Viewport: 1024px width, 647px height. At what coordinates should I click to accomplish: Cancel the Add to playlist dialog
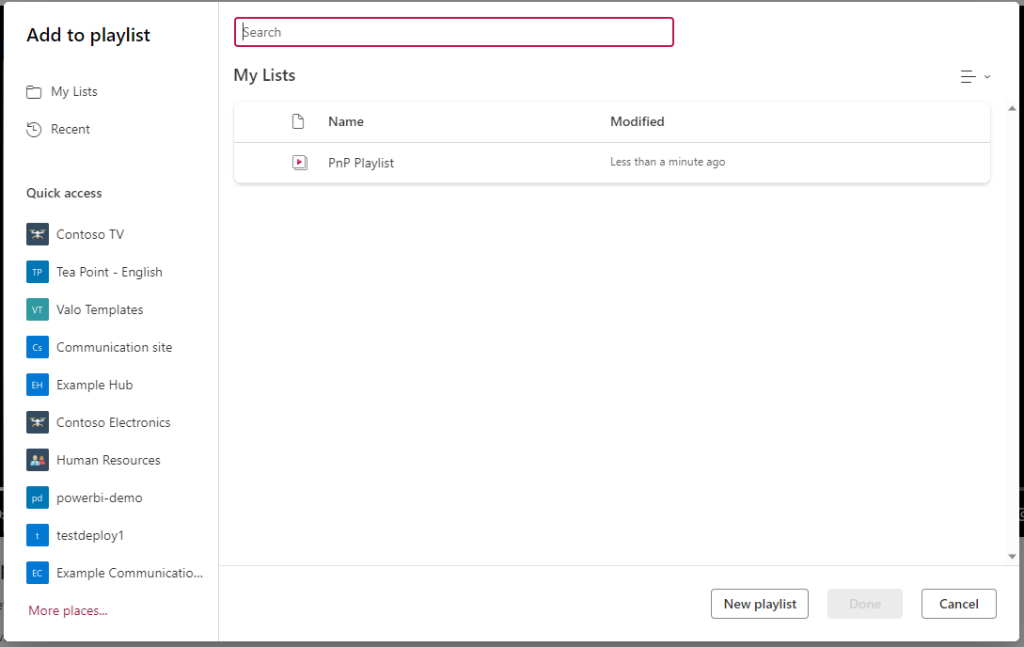(x=959, y=604)
